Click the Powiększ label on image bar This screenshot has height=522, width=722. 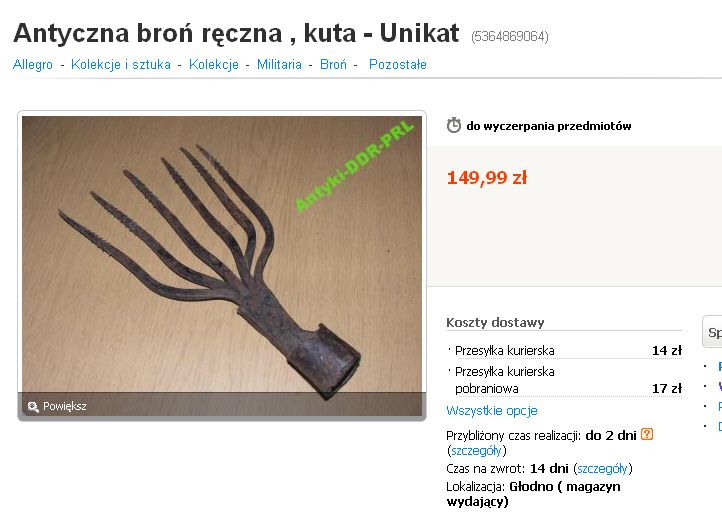(64, 406)
